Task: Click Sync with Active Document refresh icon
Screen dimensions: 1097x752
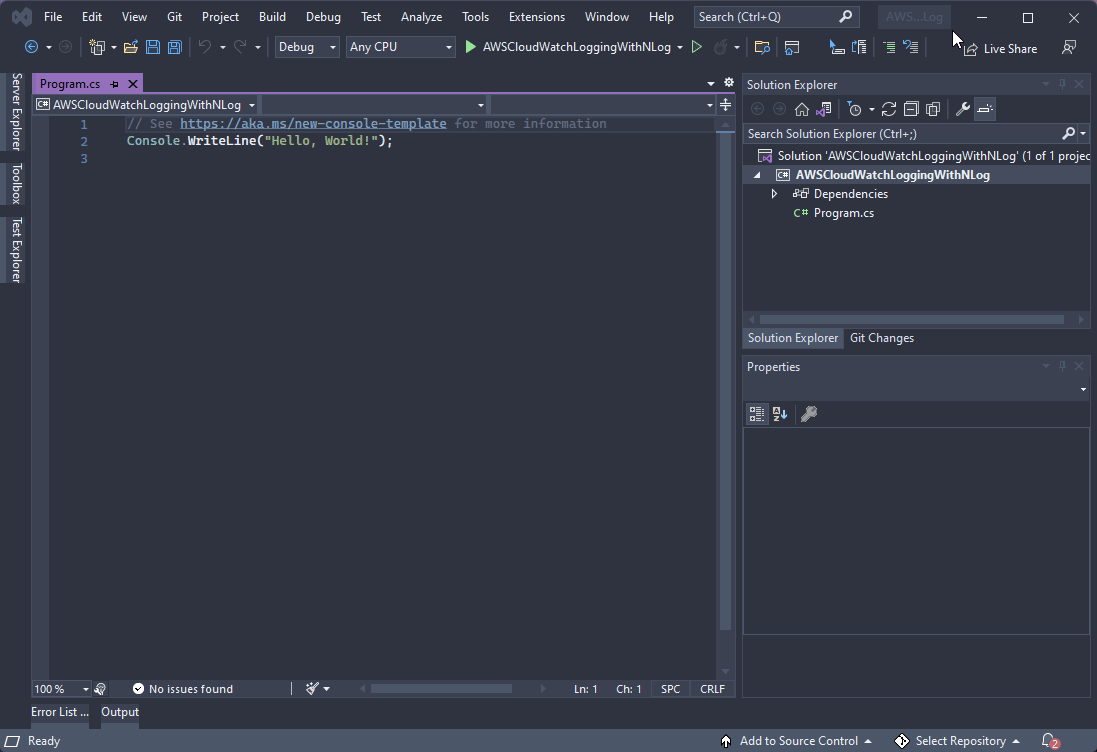Action: (889, 109)
